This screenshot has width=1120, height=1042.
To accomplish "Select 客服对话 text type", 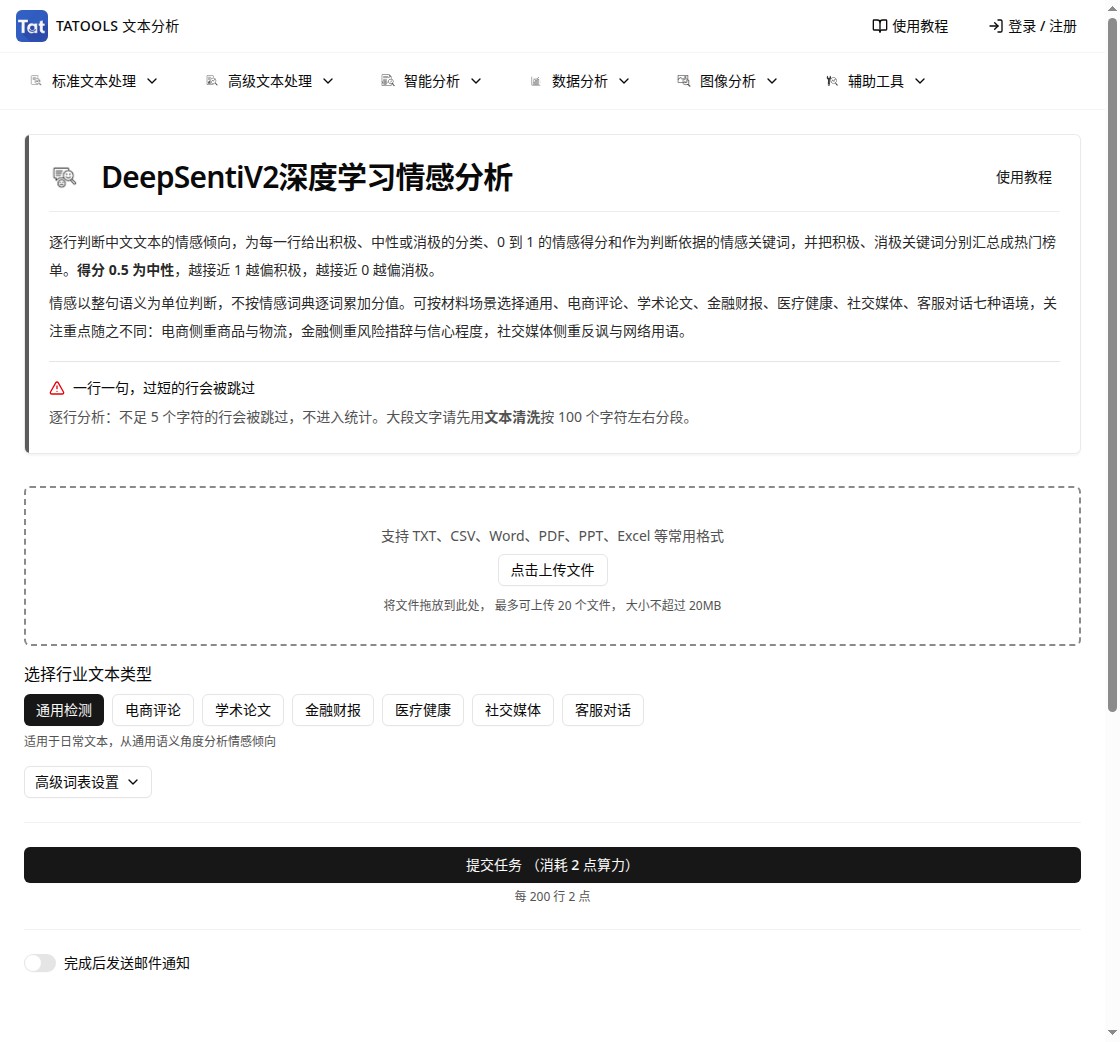I will [x=603, y=711].
